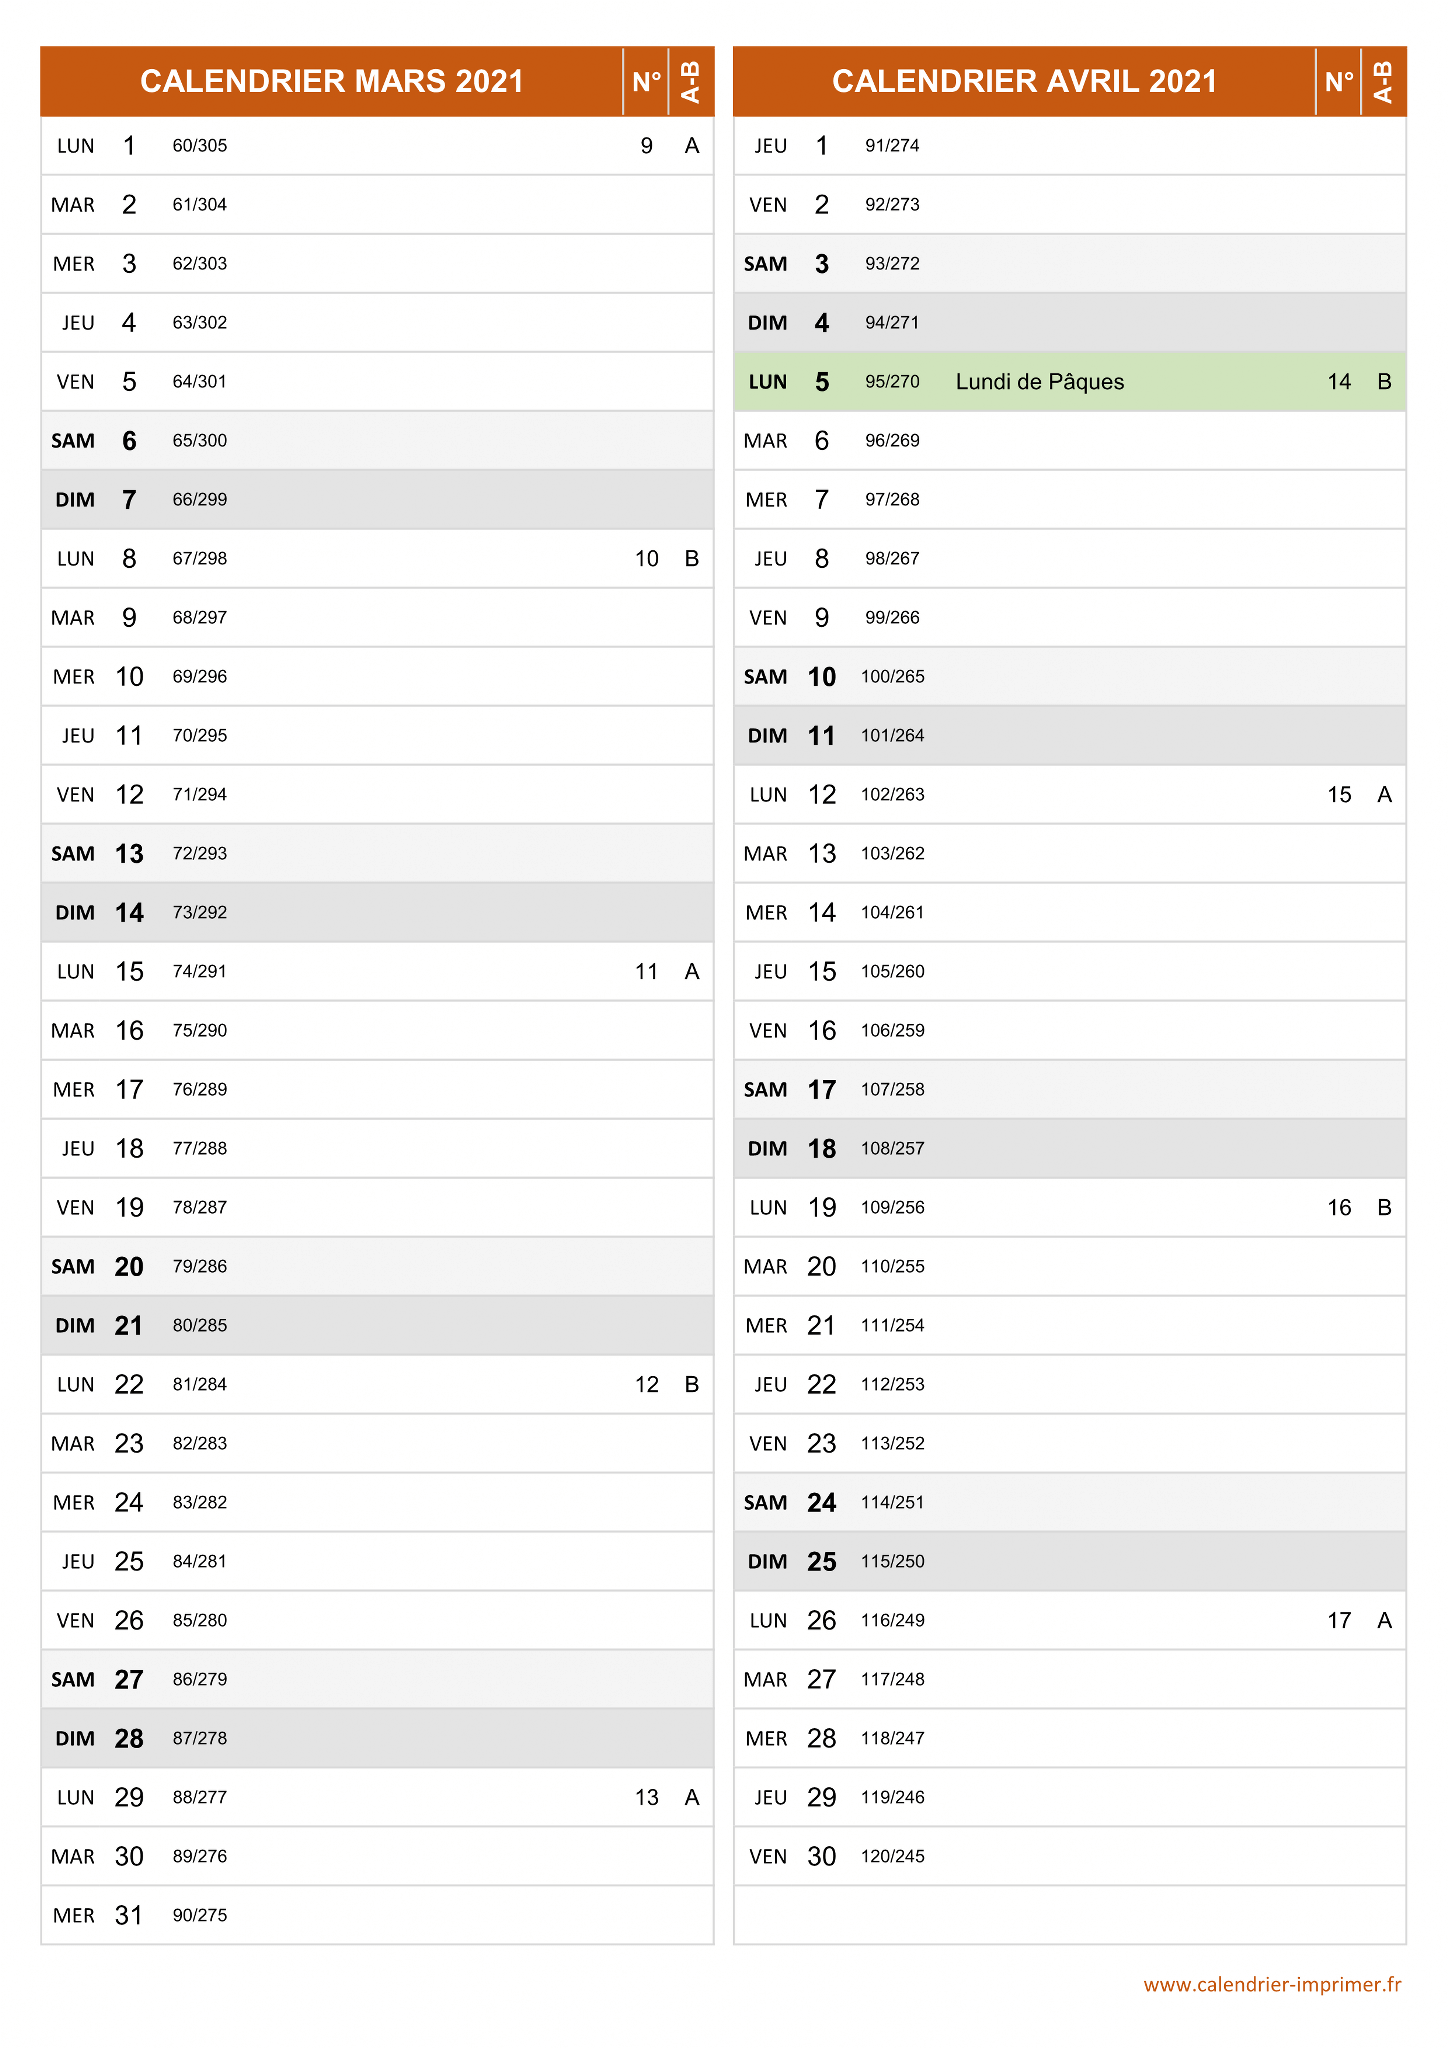Click the VEN 30 April row
The height and width of the screenshot is (2048, 1448).
[1070, 1857]
